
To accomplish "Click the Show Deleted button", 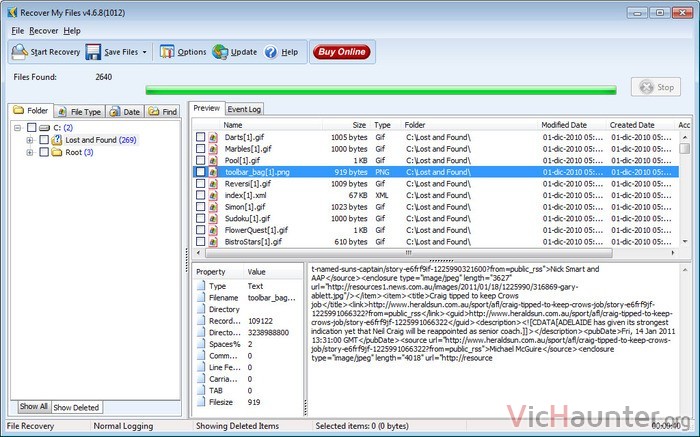I will (76, 407).
